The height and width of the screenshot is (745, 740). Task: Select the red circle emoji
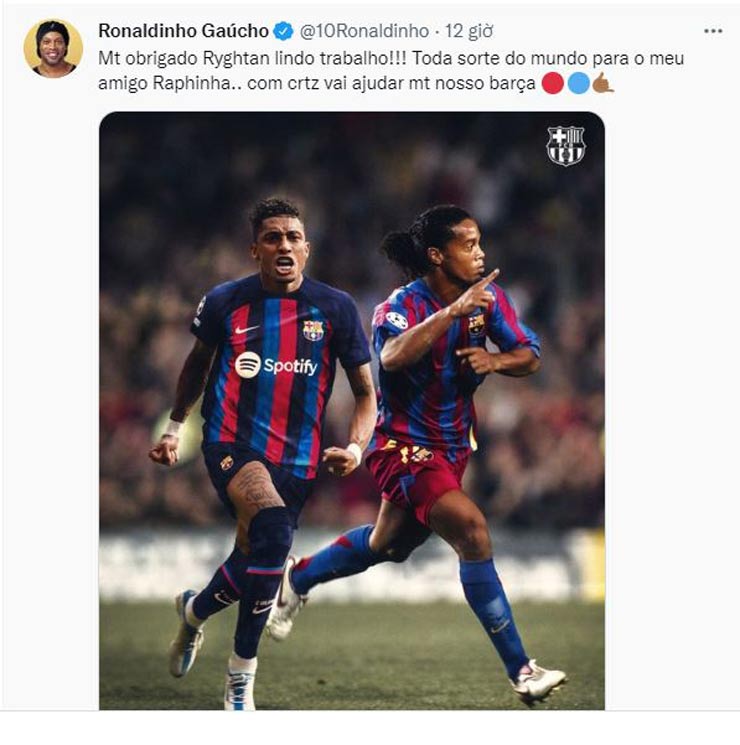(553, 83)
